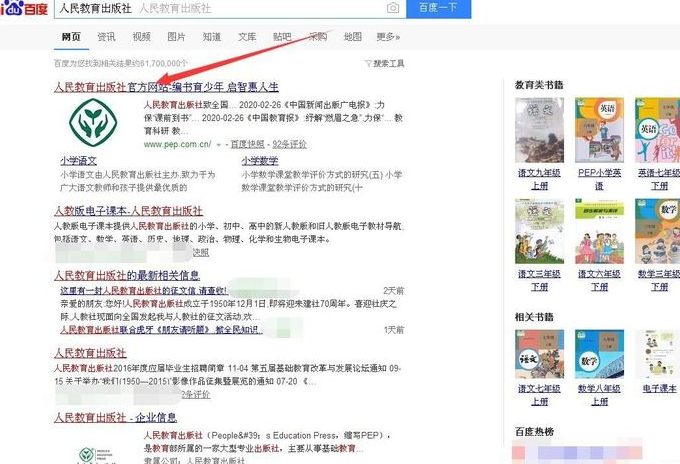Open news link 联合虎牙《朋友请听题》
The height and width of the screenshot is (464, 680).
pyautogui.click(x=161, y=330)
